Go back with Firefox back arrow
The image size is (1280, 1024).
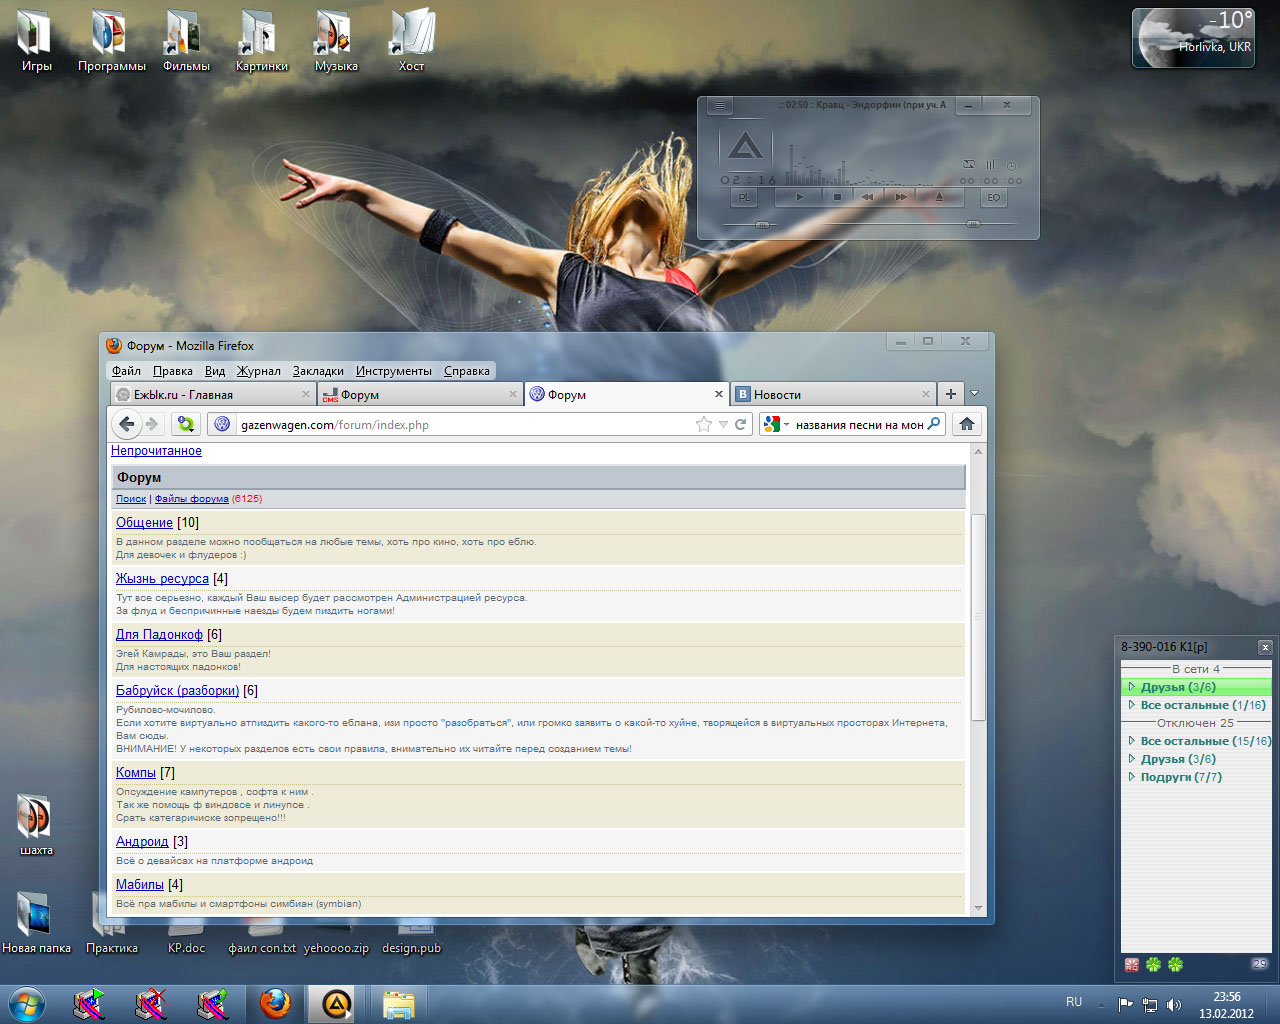[127, 424]
